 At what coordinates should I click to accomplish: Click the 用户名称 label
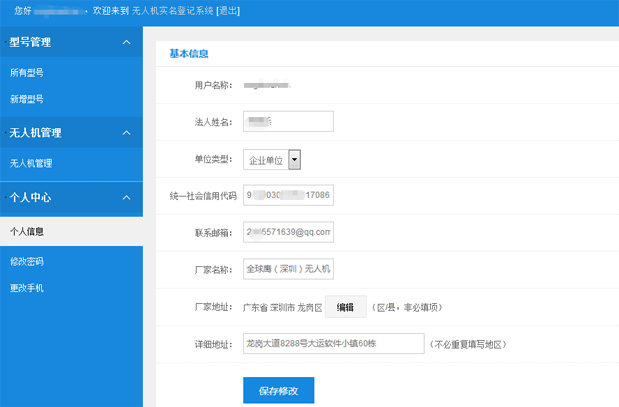pyautogui.click(x=213, y=85)
